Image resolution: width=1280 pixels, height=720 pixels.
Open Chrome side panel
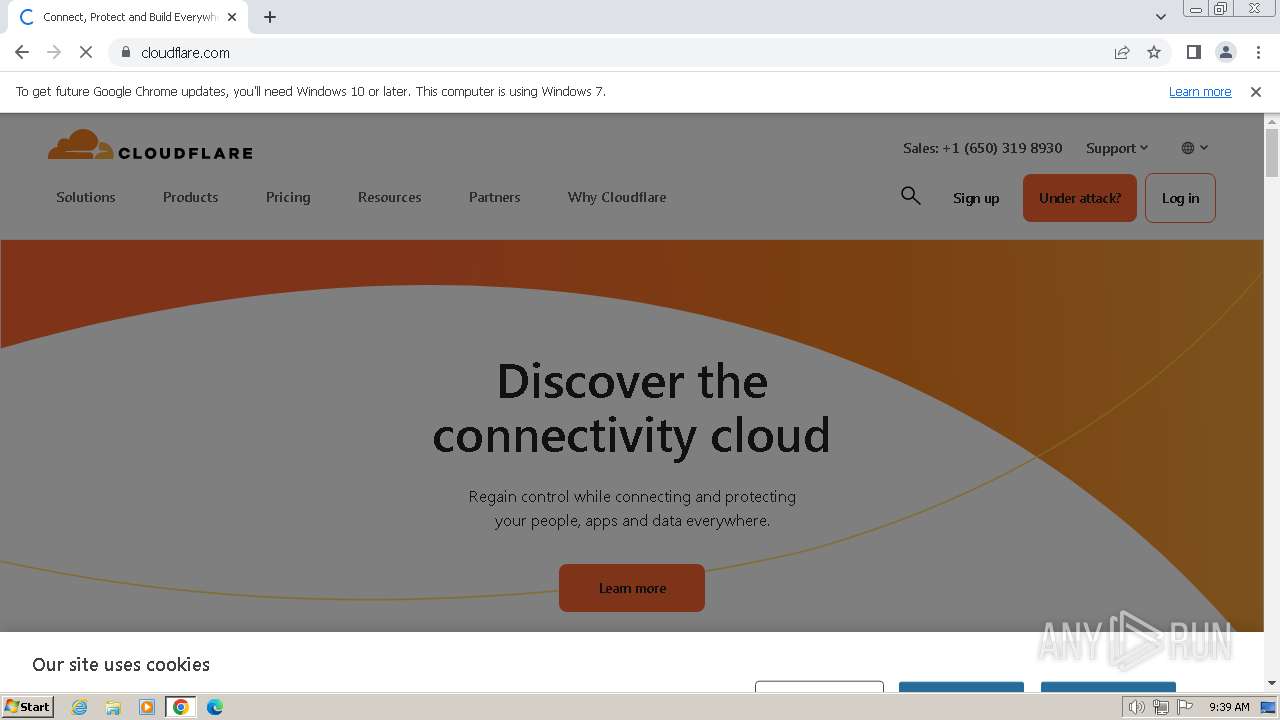click(x=1194, y=52)
